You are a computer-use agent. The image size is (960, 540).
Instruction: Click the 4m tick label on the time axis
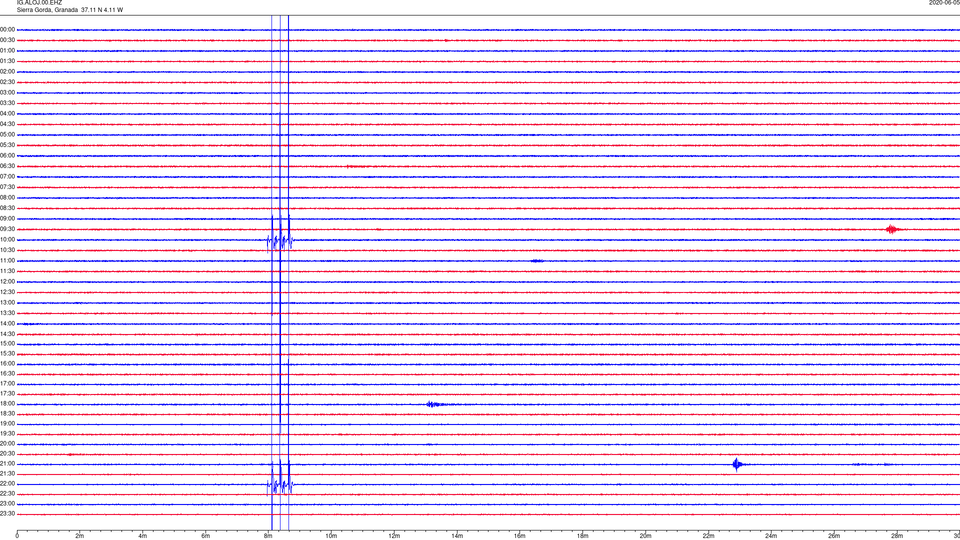pos(143,536)
